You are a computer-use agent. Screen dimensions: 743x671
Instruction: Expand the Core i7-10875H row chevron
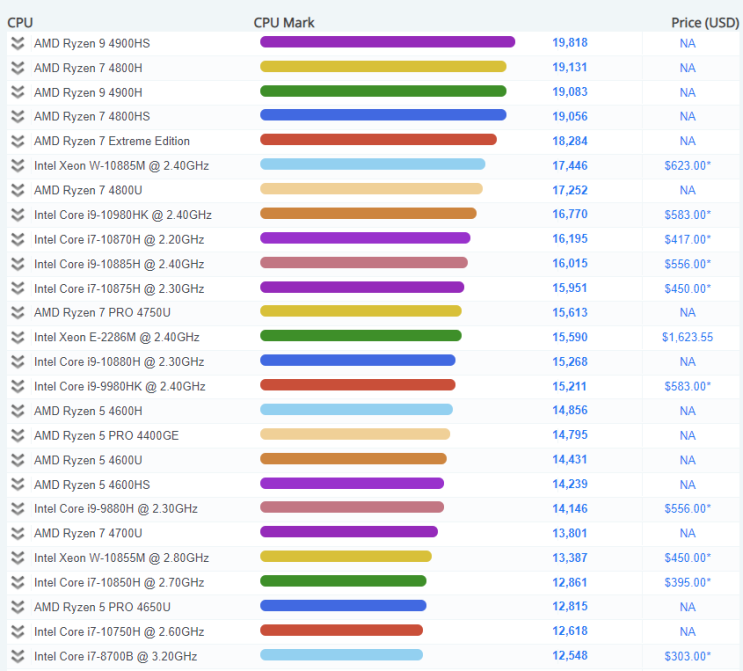pos(18,289)
